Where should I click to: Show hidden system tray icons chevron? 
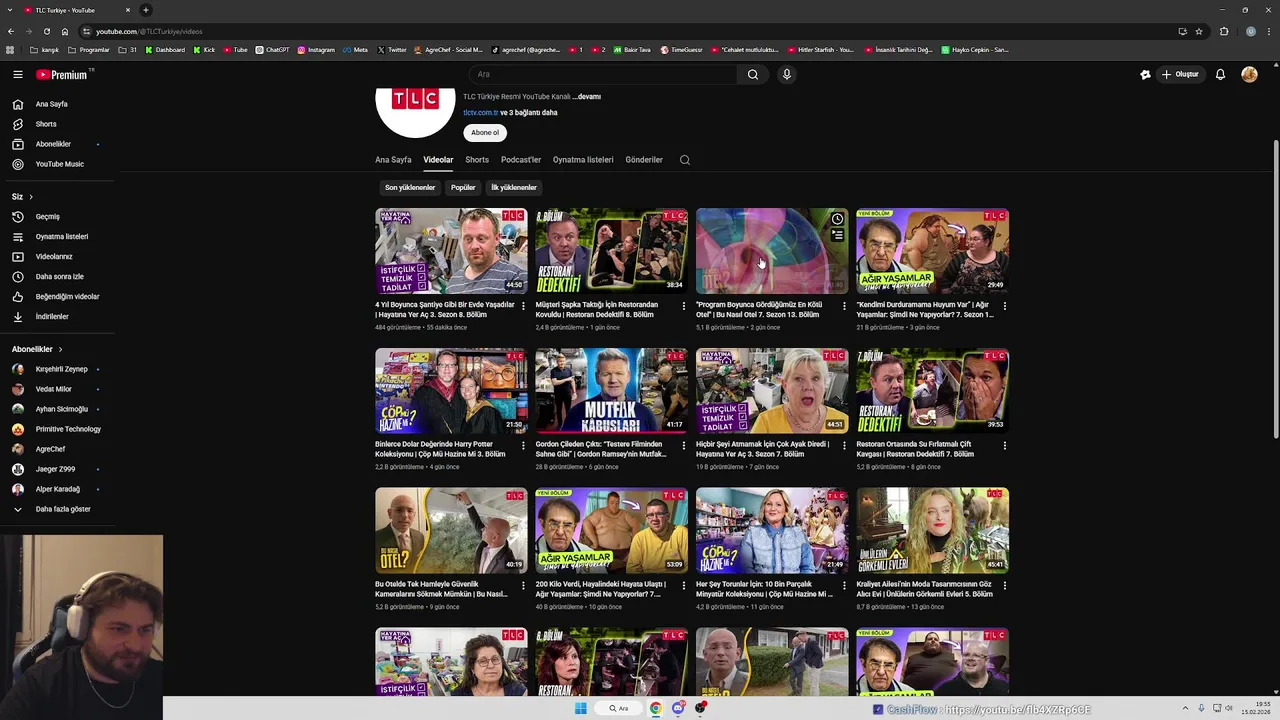(1185, 708)
